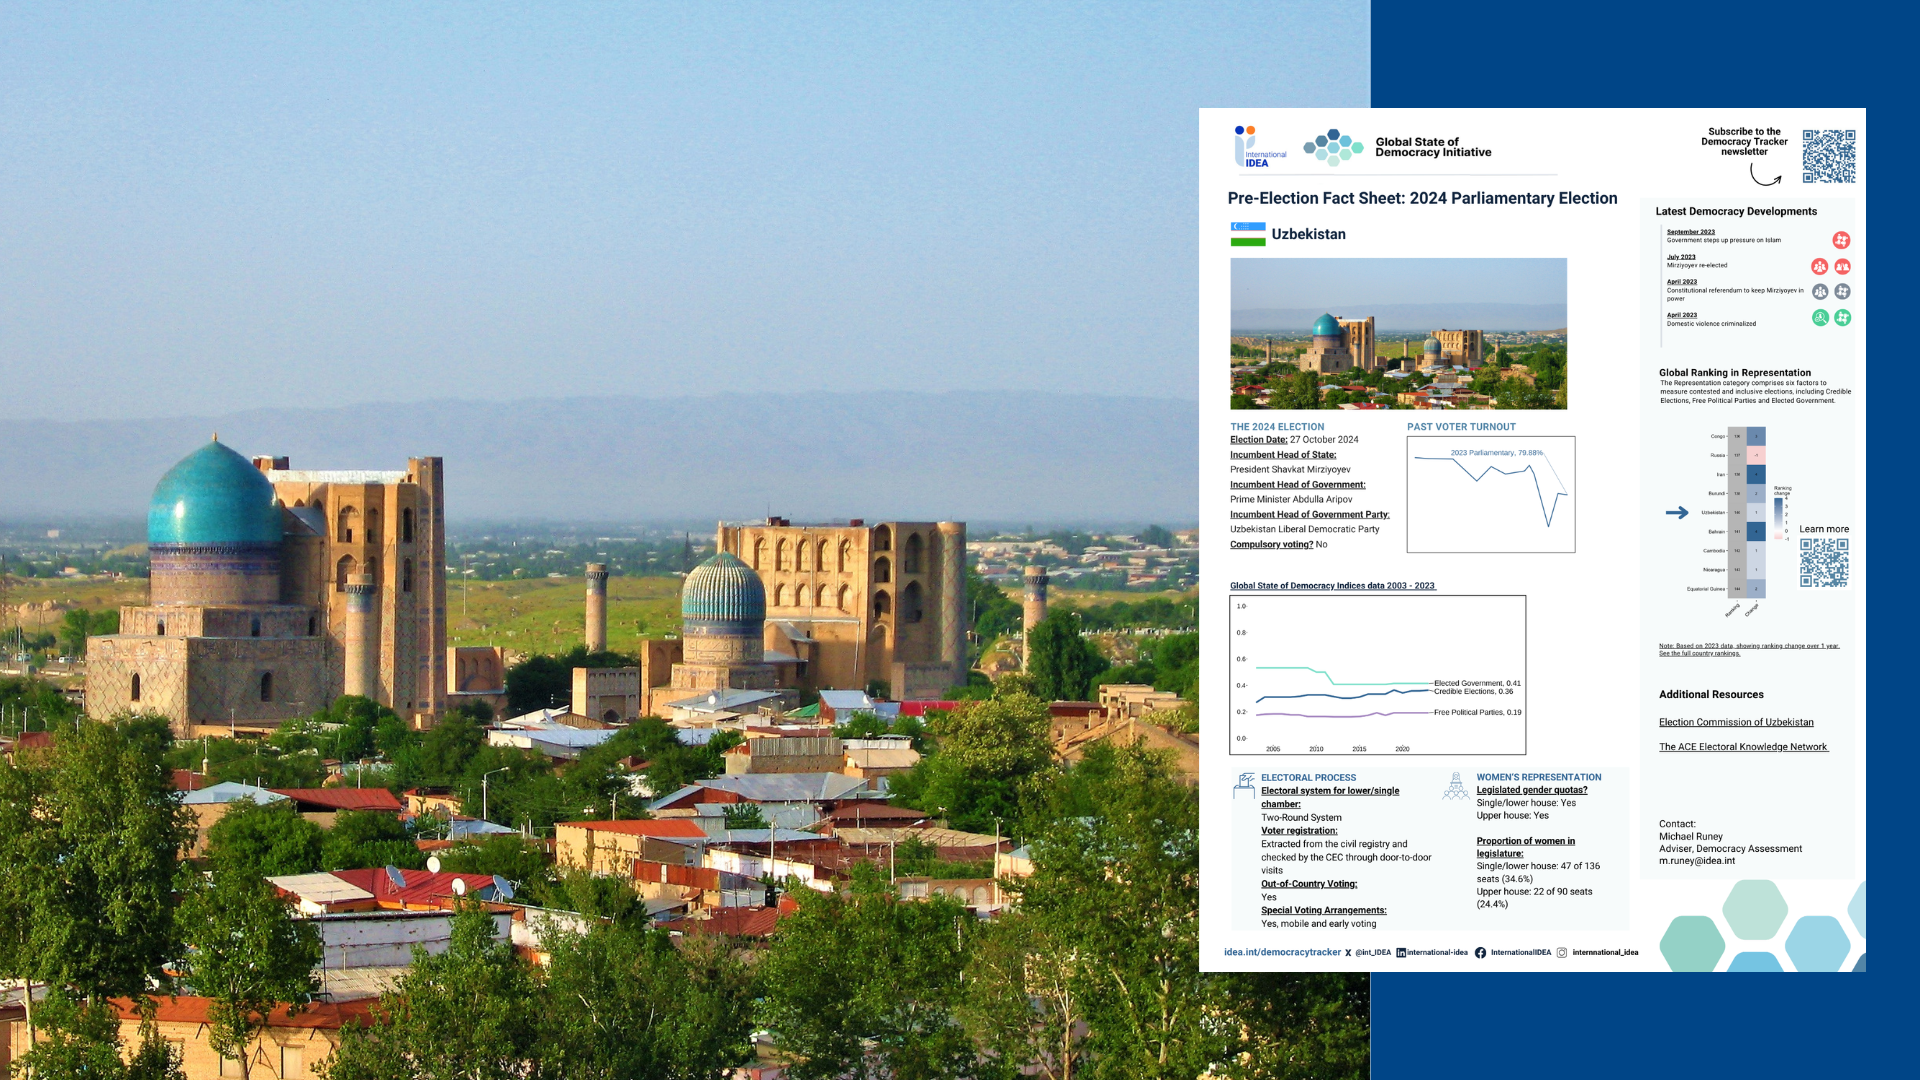Click the LinkedIn icon in footer

click(1401, 953)
